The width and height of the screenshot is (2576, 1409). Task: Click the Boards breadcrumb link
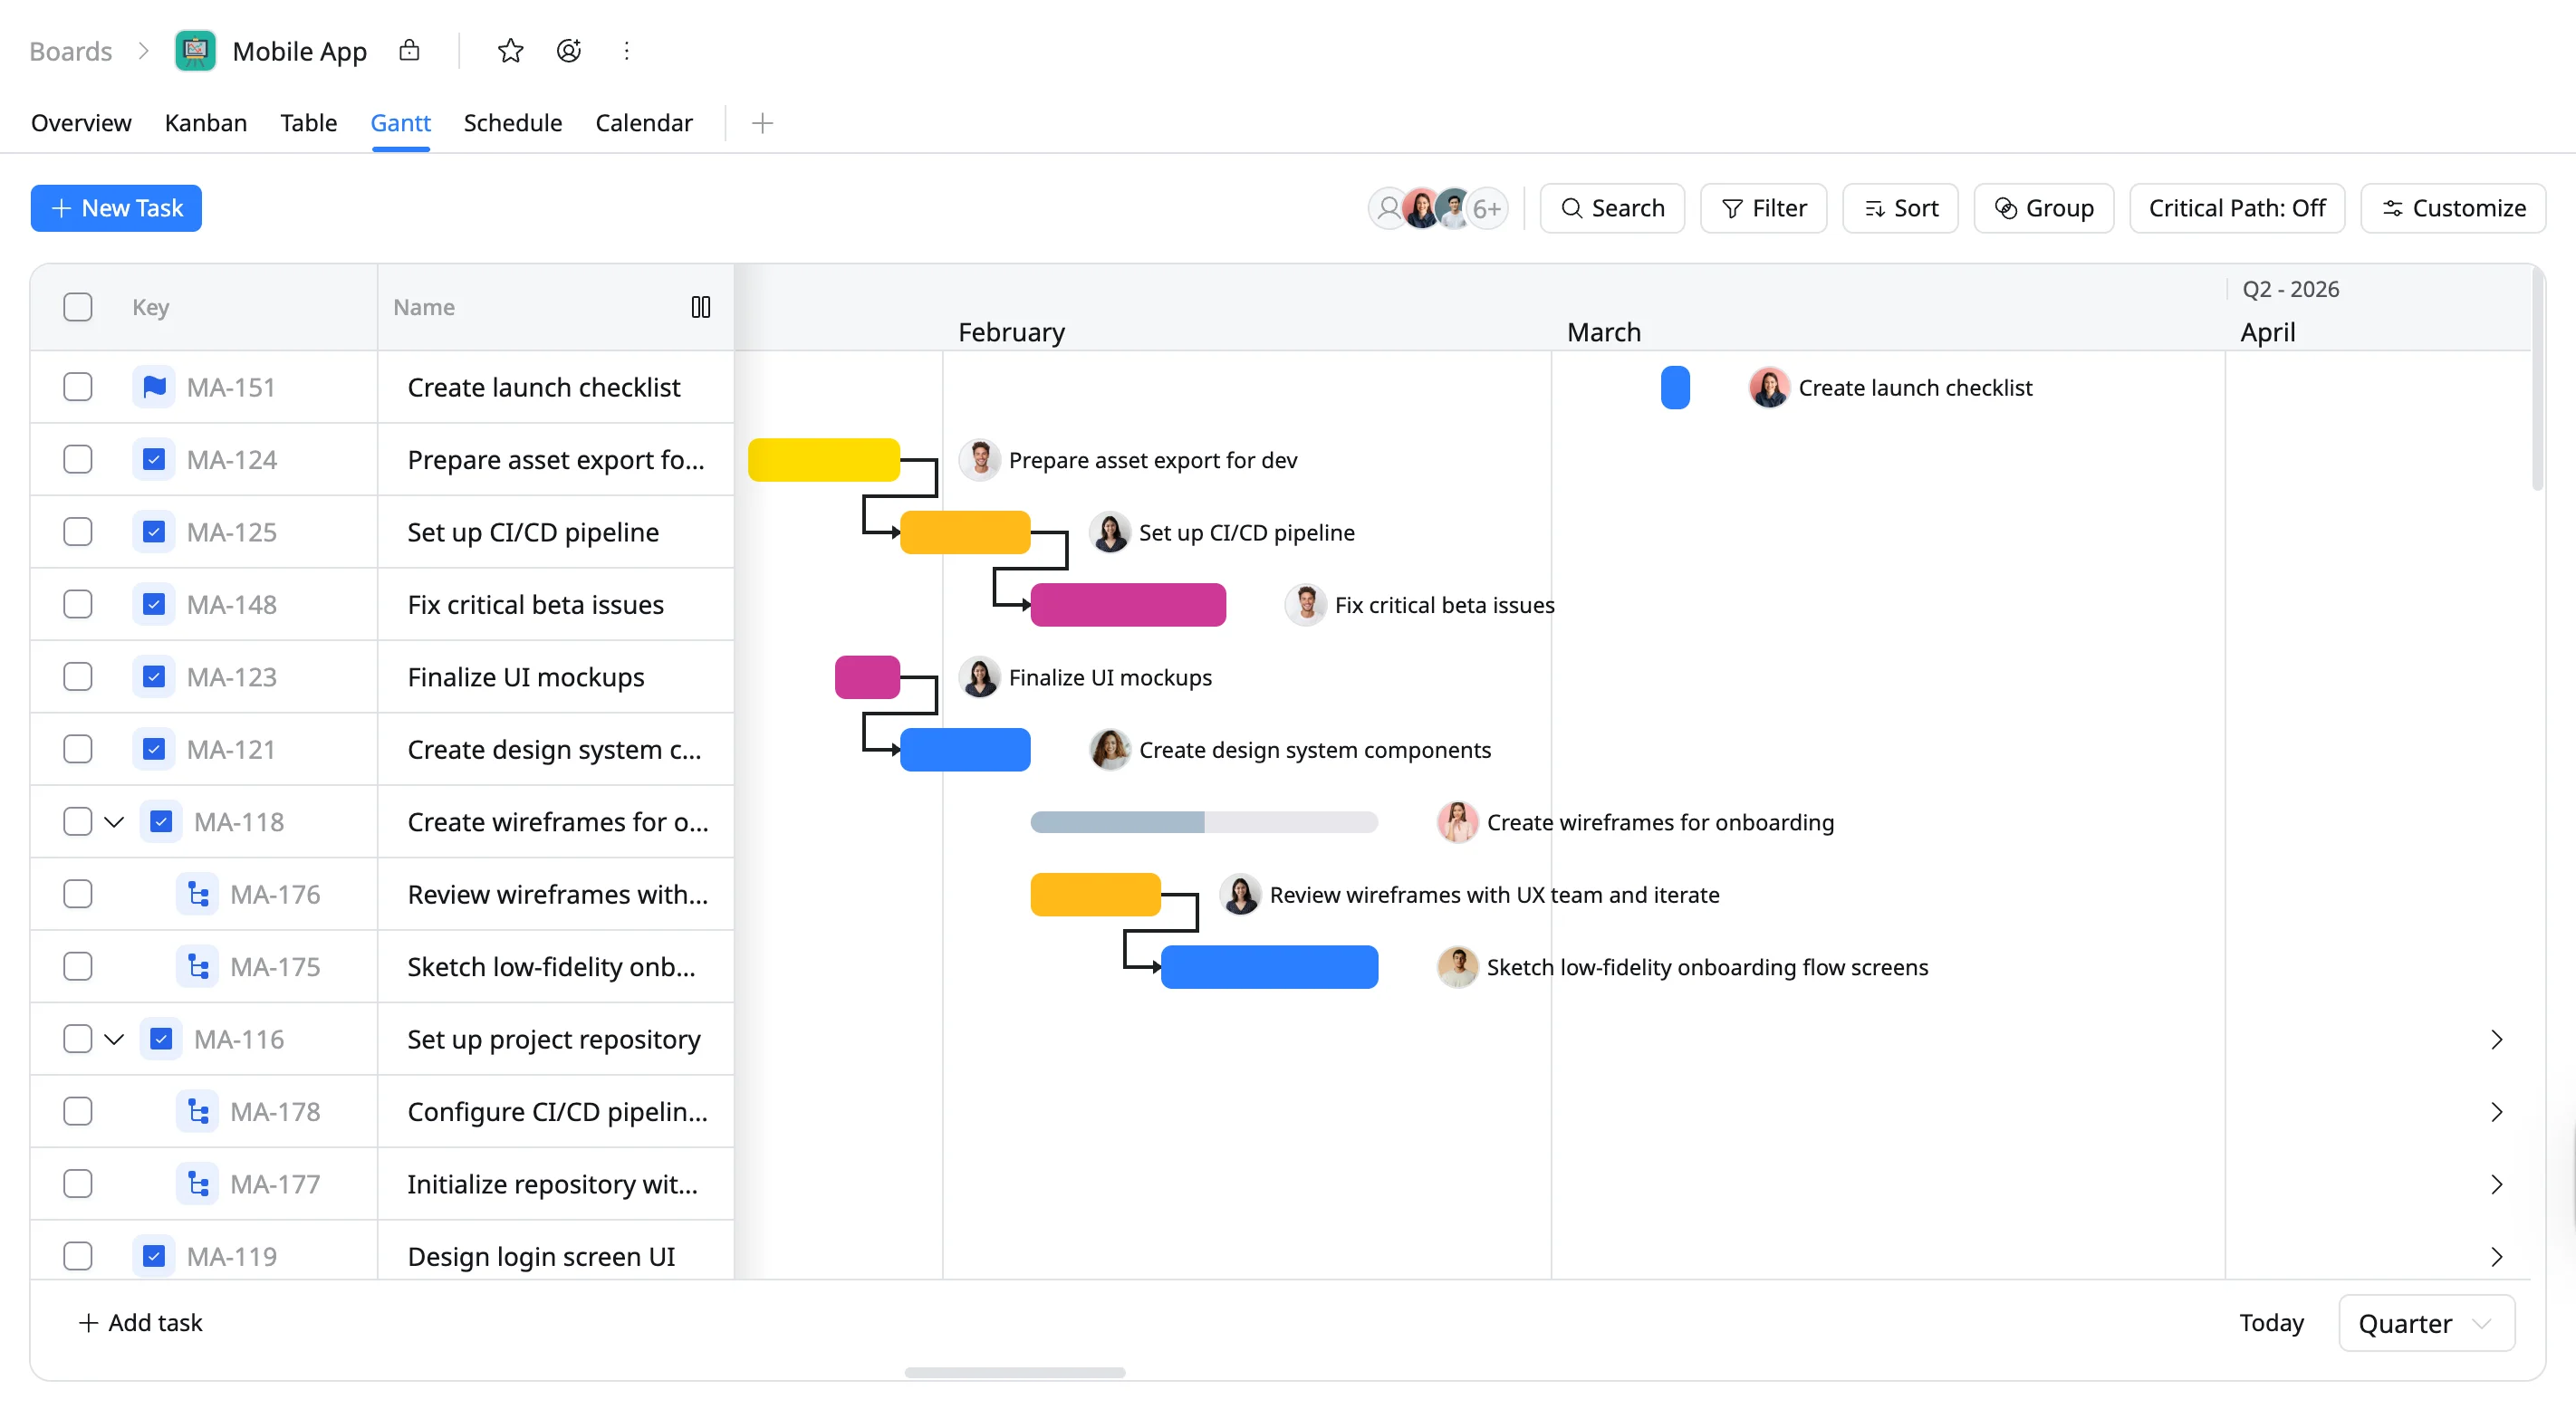click(70, 51)
